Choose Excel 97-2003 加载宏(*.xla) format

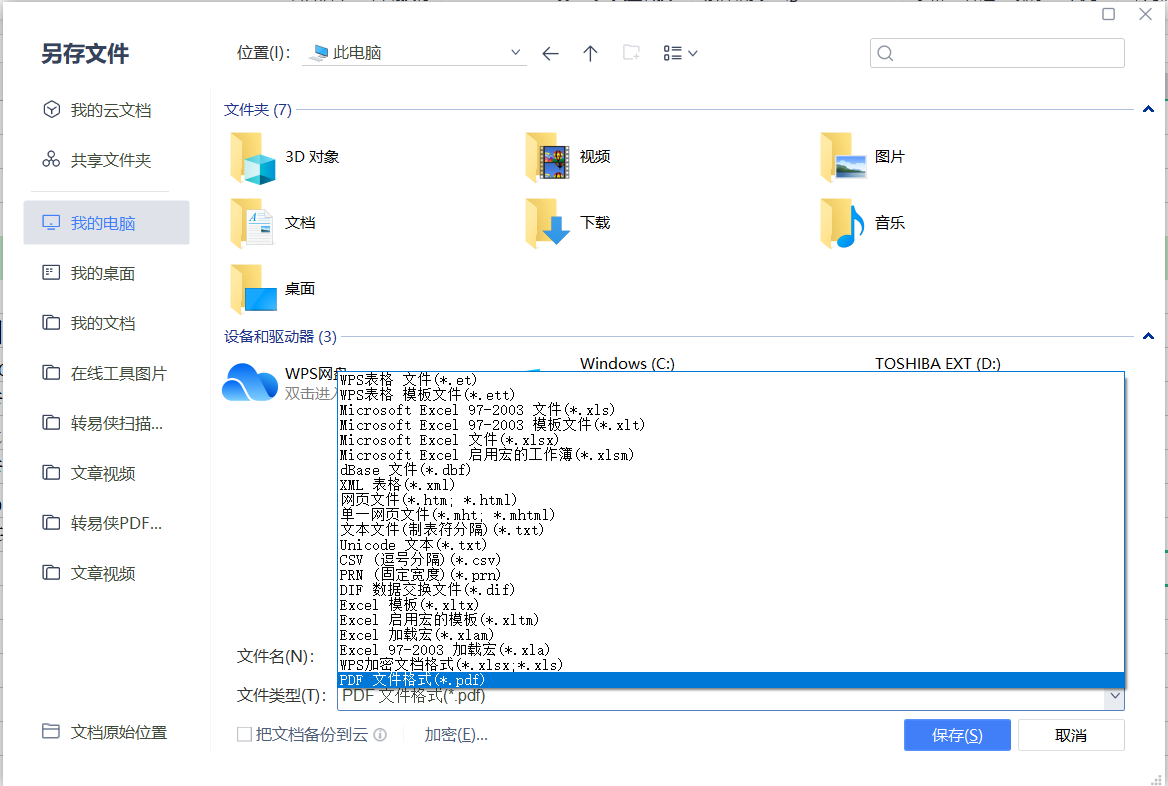(x=730, y=650)
